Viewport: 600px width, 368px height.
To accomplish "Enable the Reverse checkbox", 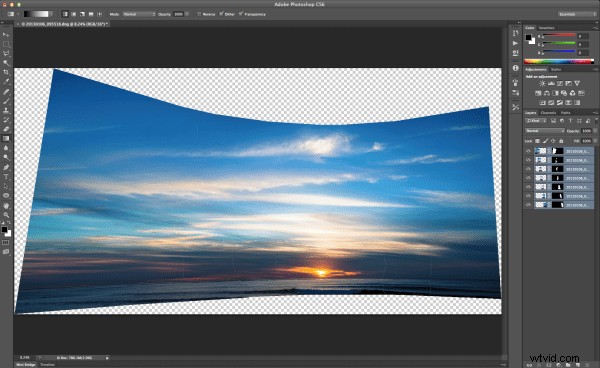I will [x=199, y=14].
